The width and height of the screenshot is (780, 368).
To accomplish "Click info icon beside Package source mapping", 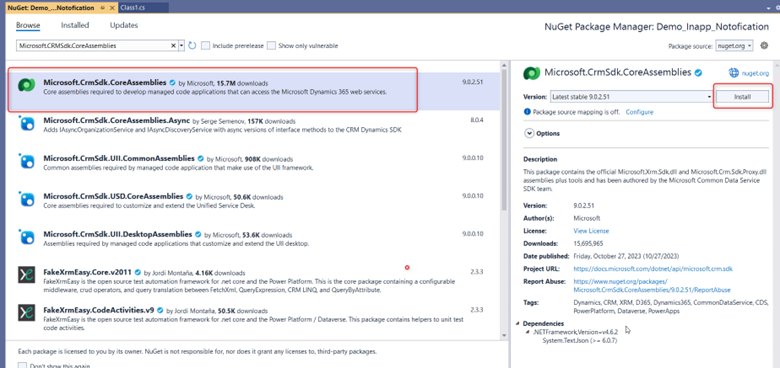I will (527, 112).
